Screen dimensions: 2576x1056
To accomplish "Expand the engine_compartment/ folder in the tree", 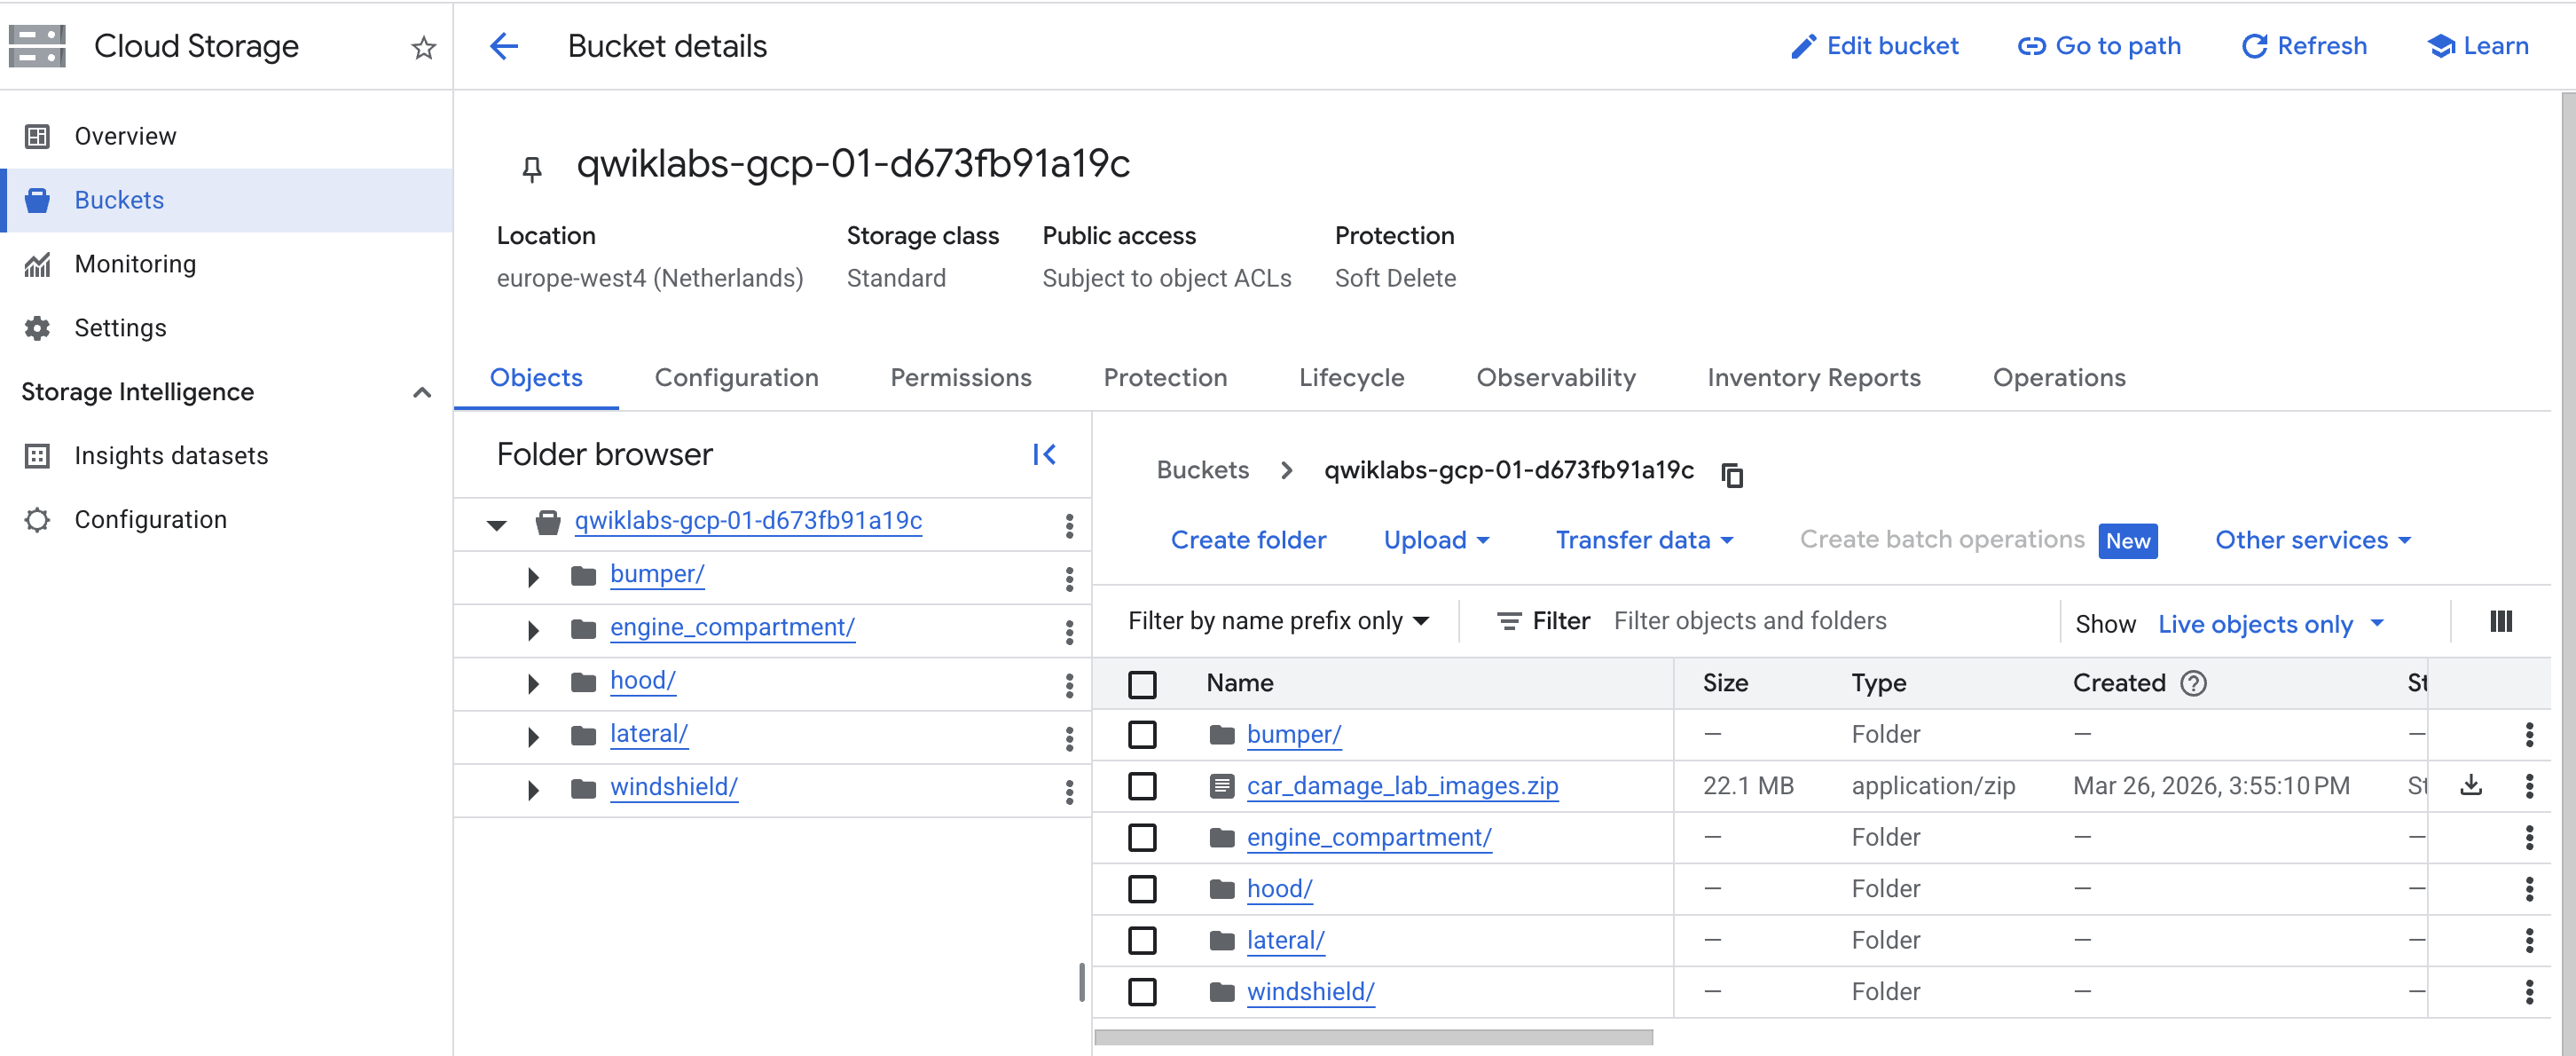I will (533, 629).
